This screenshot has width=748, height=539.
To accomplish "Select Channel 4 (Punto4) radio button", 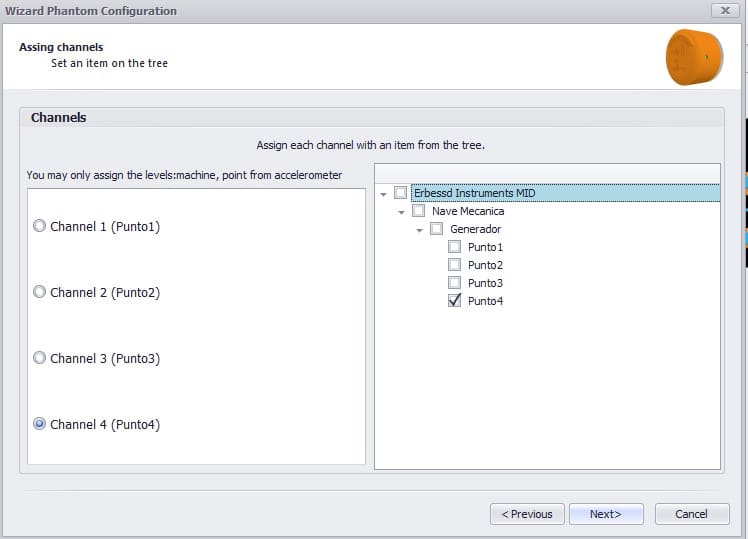I will pyautogui.click(x=40, y=424).
